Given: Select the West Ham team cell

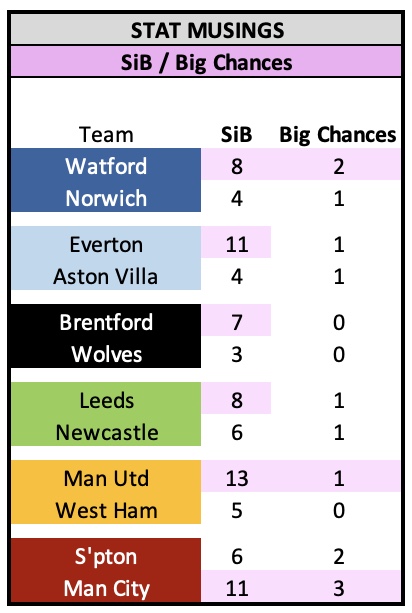Looking at the screenshot, I should 106,508.
